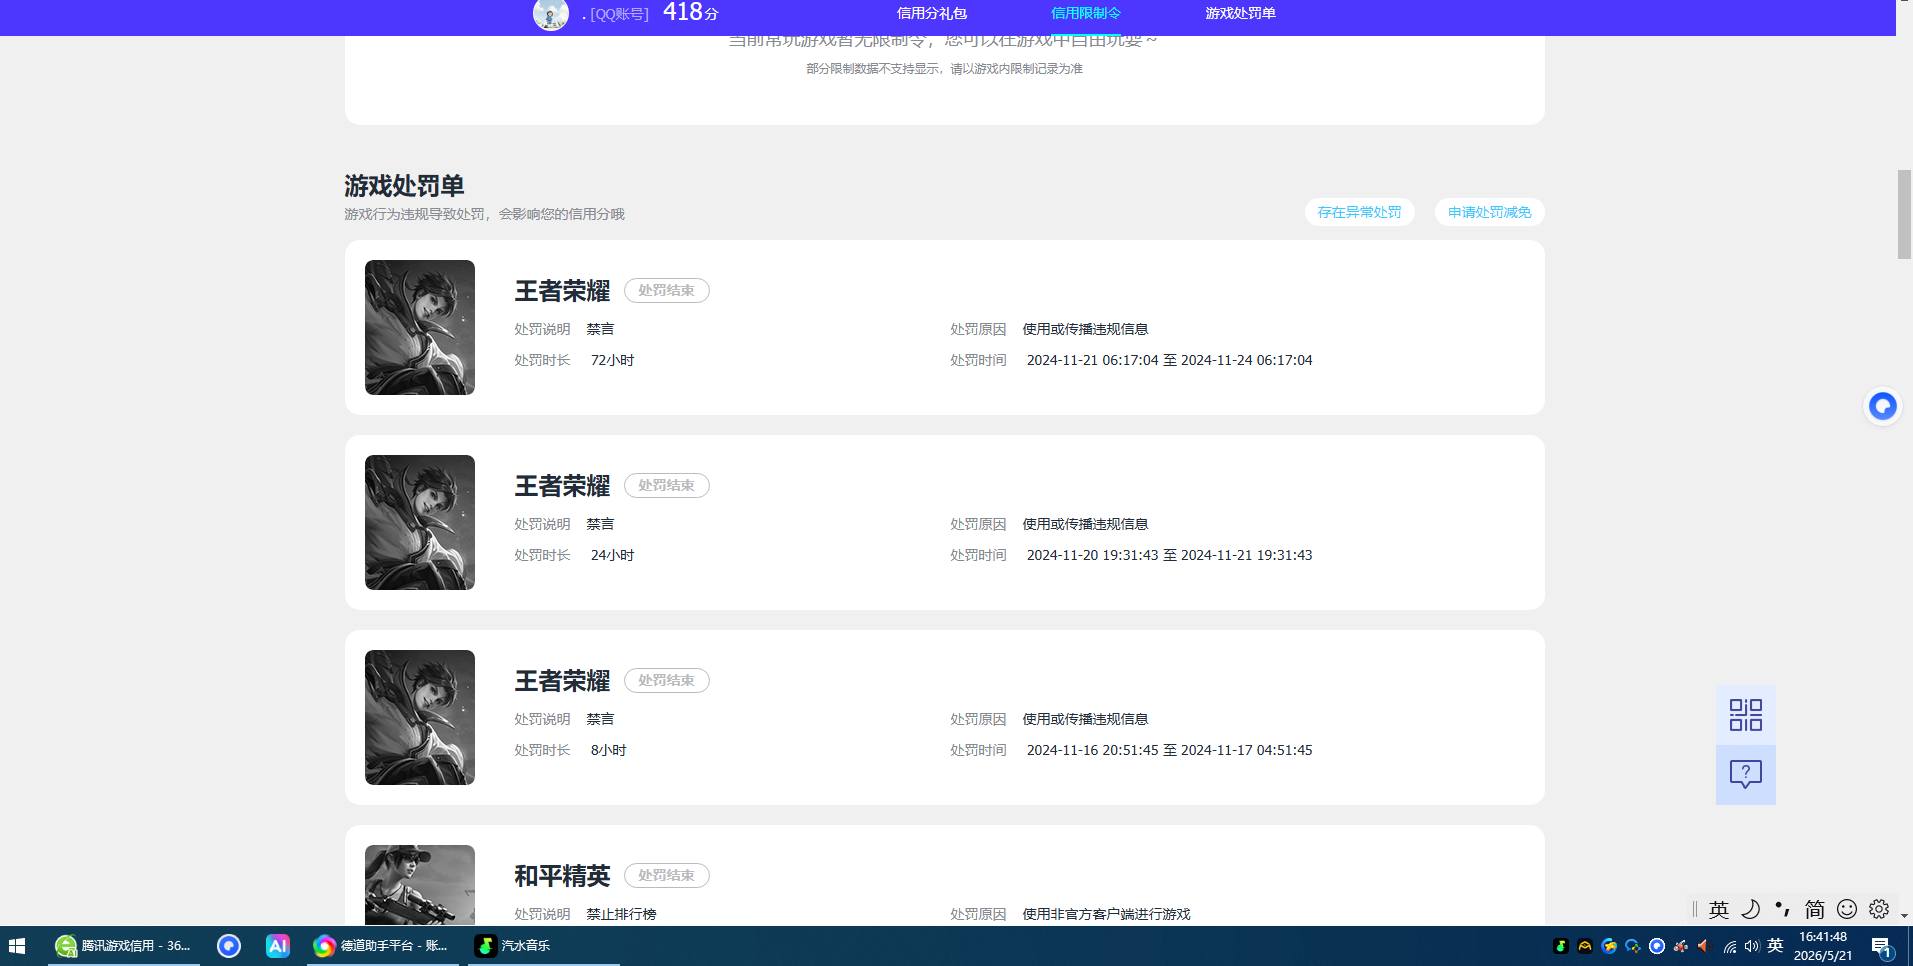The width and height of the screenshot is (1913, 966).
Task: Click the blue-yellow browser tray icon
Action: click(1609, 946)
